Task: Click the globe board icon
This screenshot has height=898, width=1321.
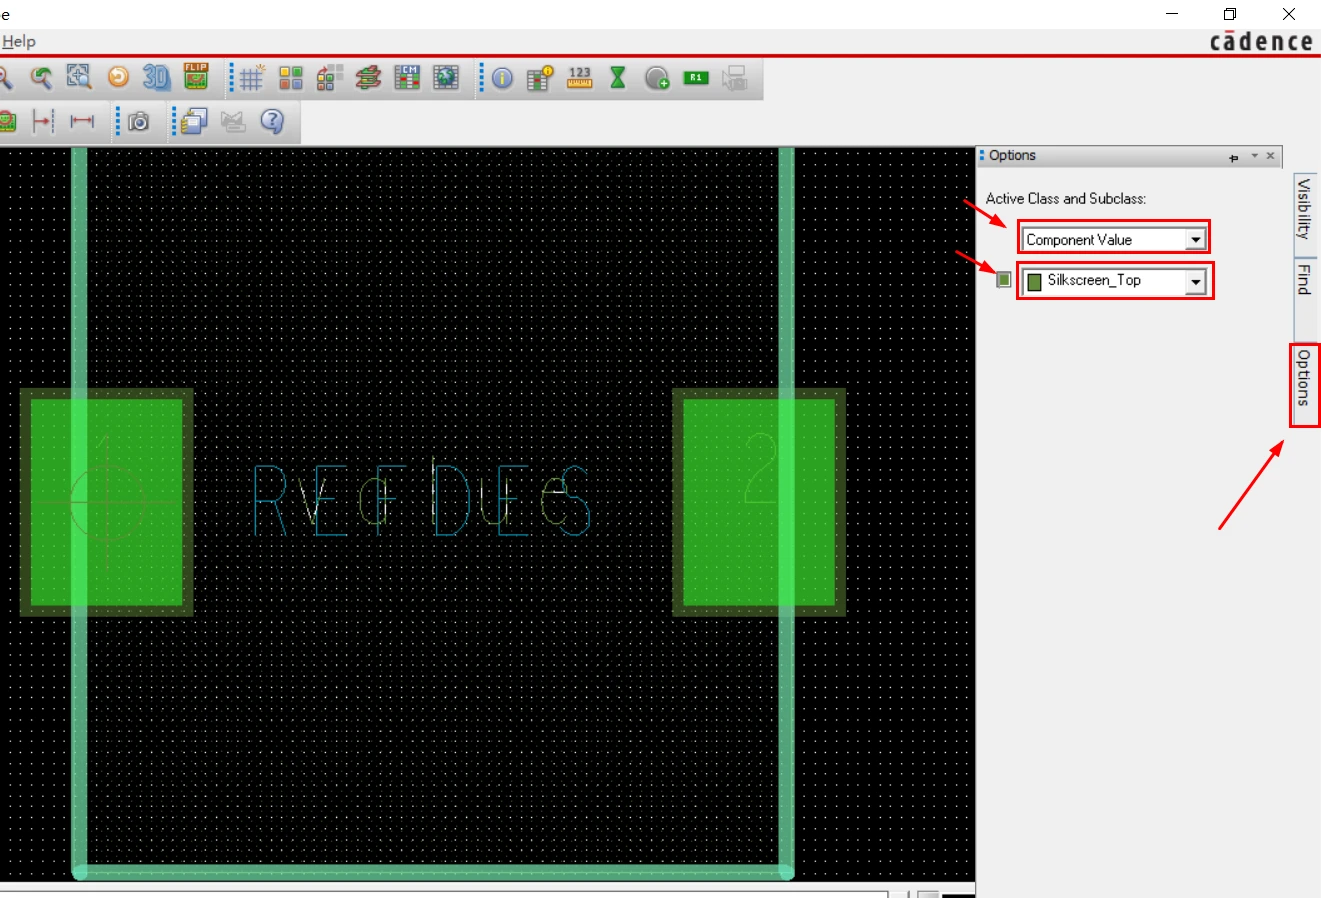Action: (446, 78)
